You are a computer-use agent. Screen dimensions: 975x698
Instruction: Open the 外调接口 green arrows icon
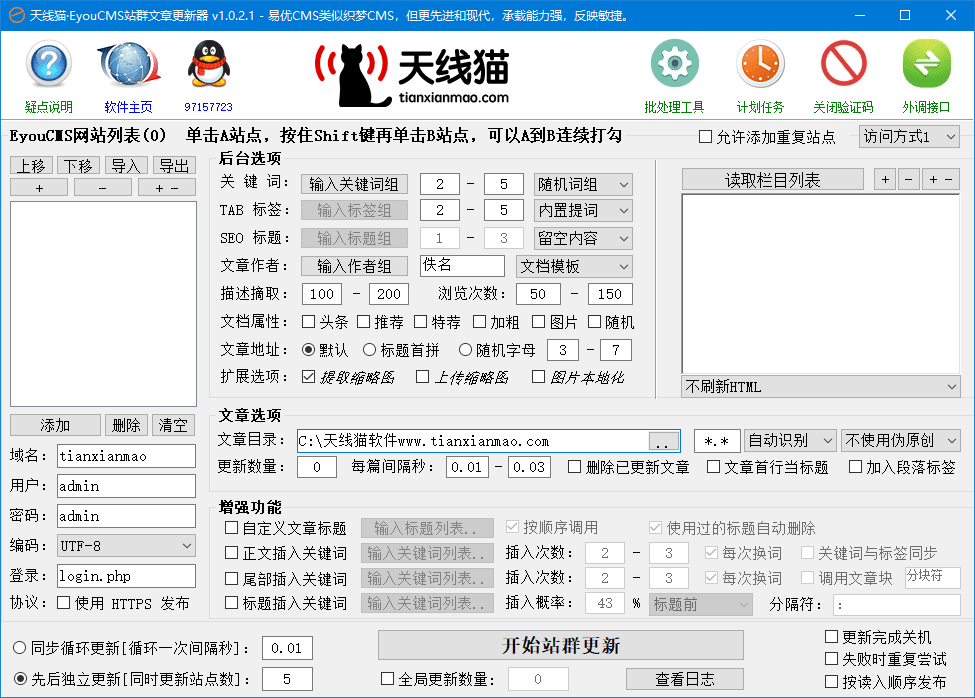point(926,63)
